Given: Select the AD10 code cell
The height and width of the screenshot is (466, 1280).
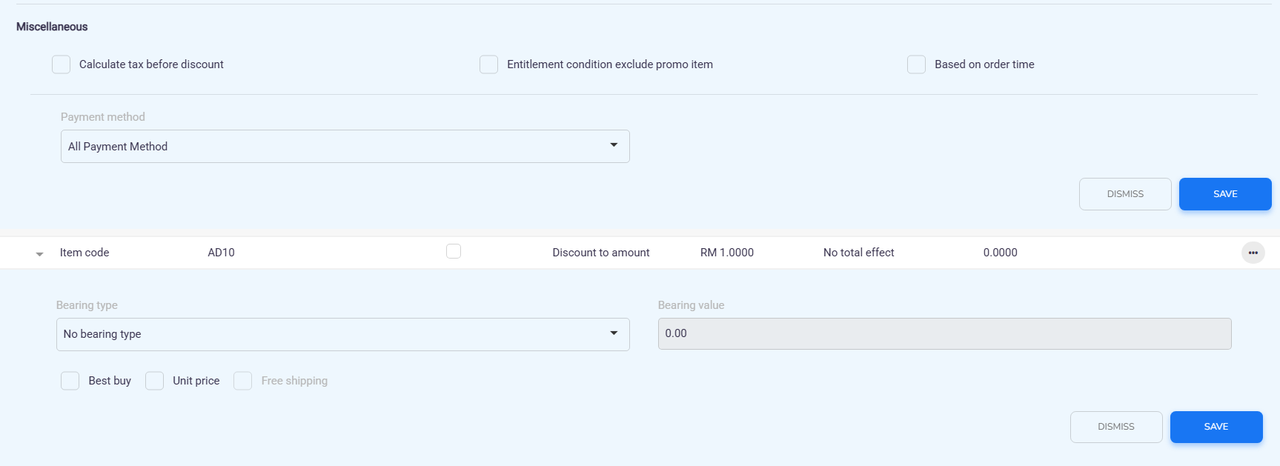Looking at the screenshot, I should (221, 253).
